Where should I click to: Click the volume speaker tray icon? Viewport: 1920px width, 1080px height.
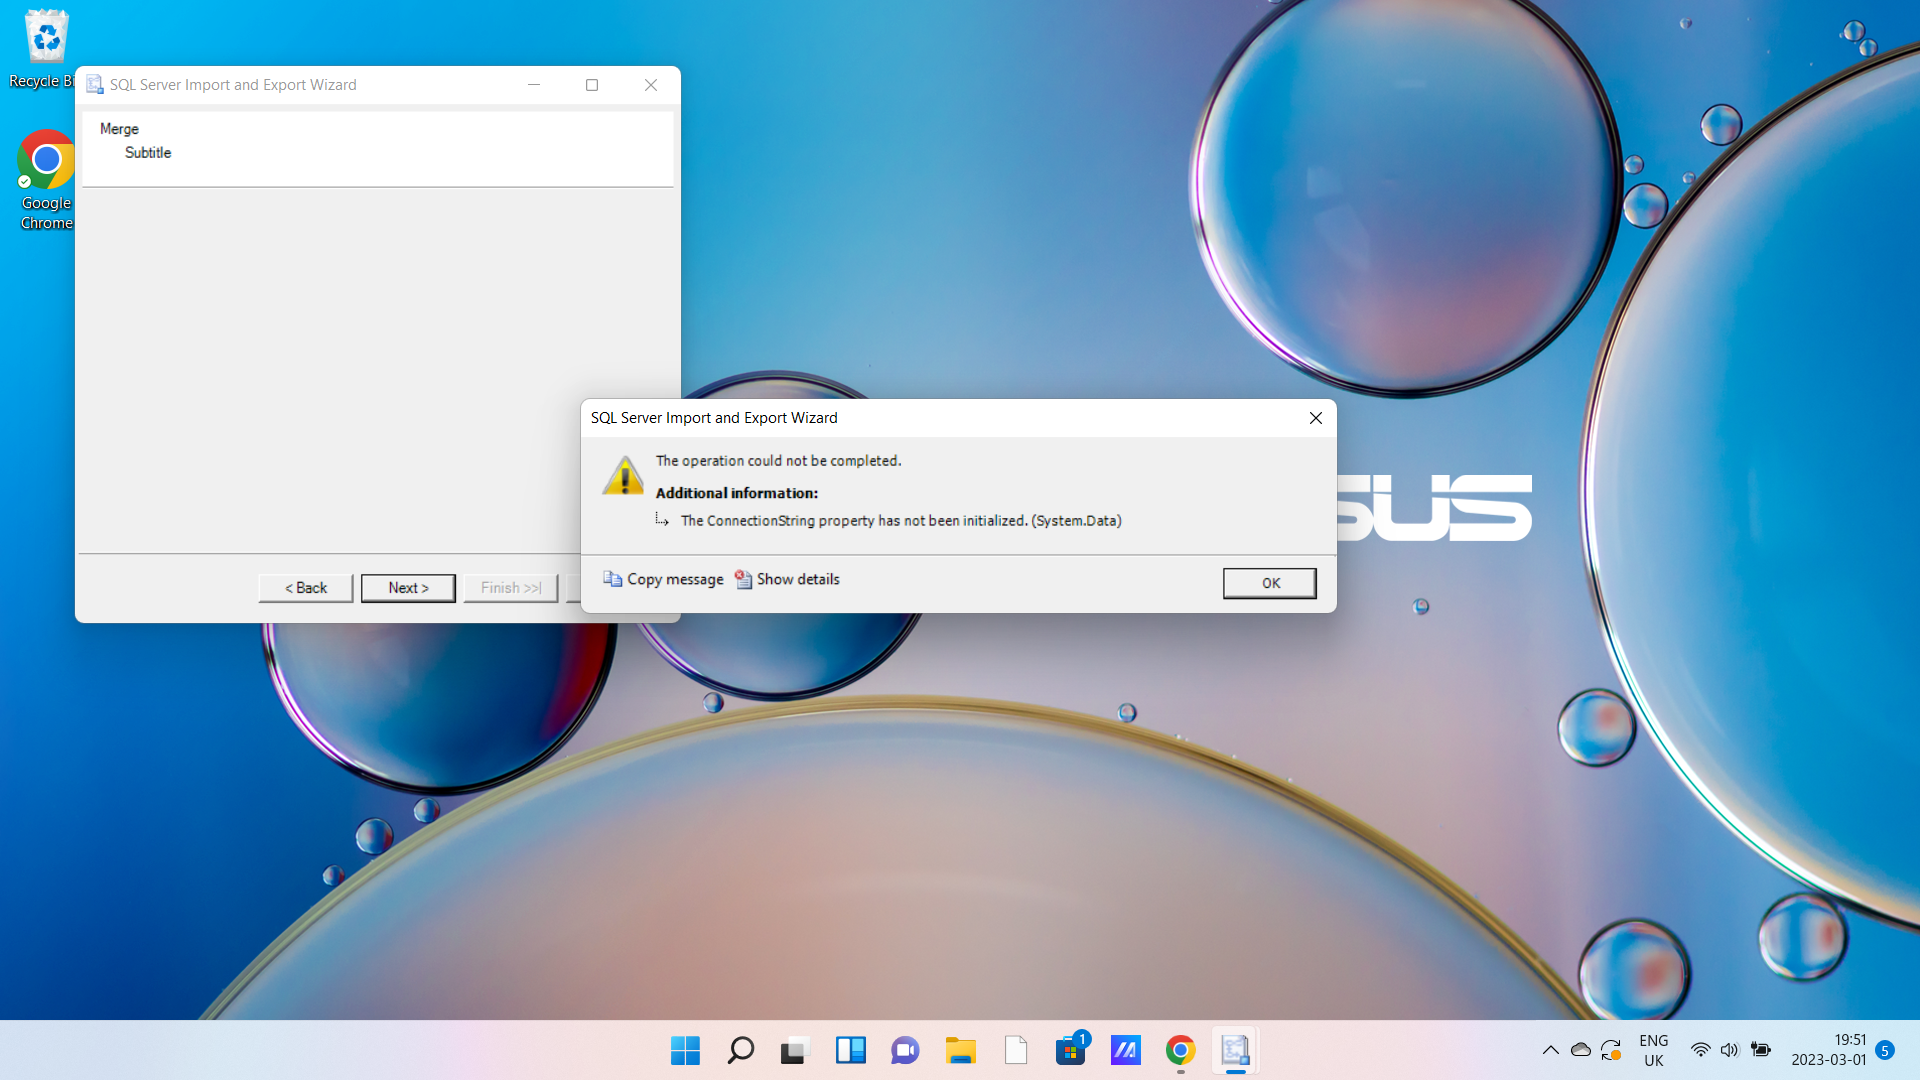(1730, 1050)
